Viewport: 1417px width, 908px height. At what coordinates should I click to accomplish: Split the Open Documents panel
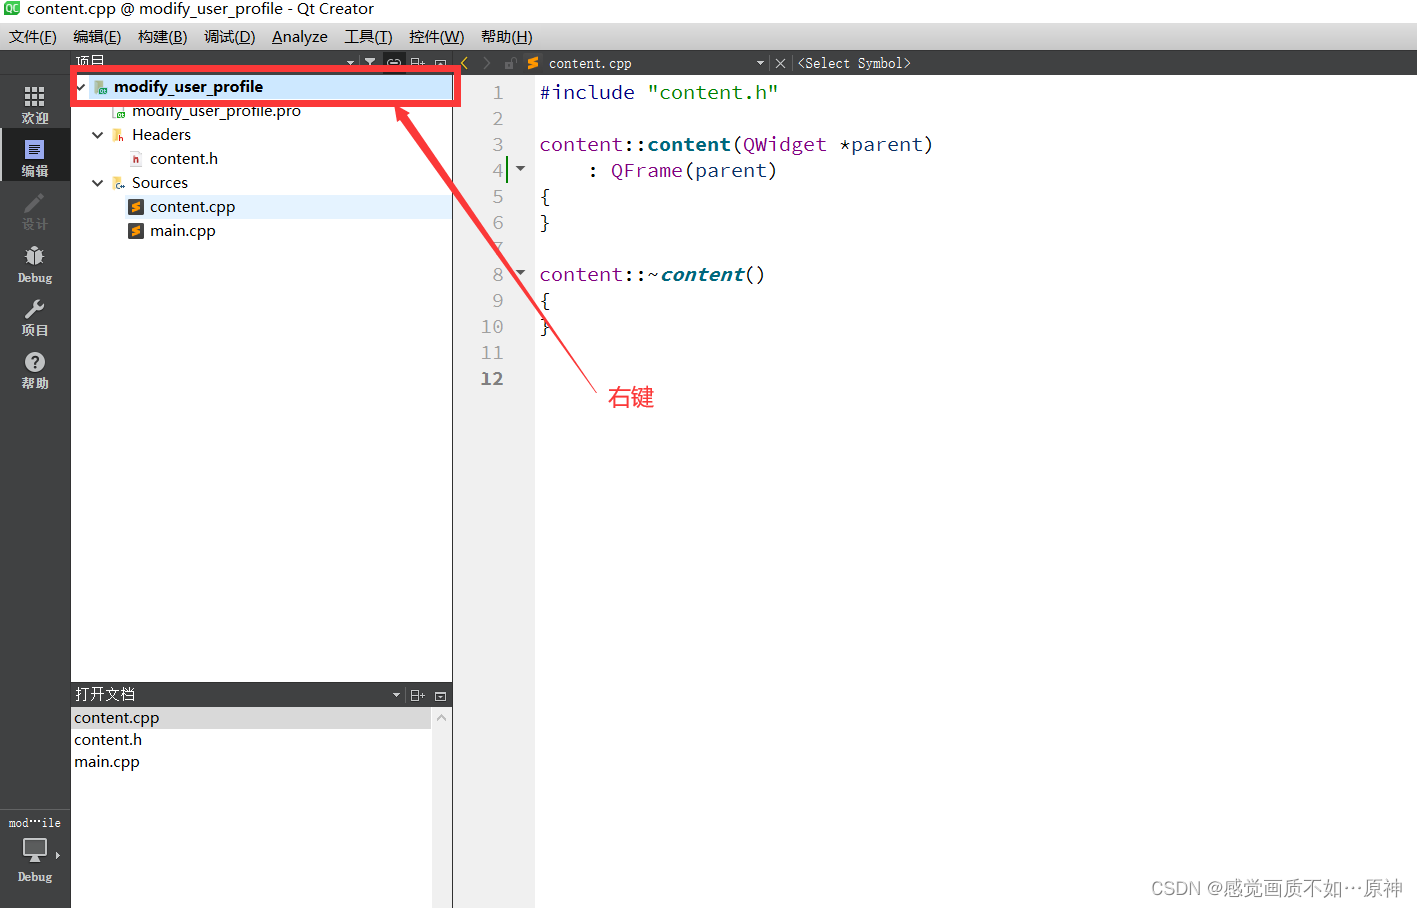[418, 695]
